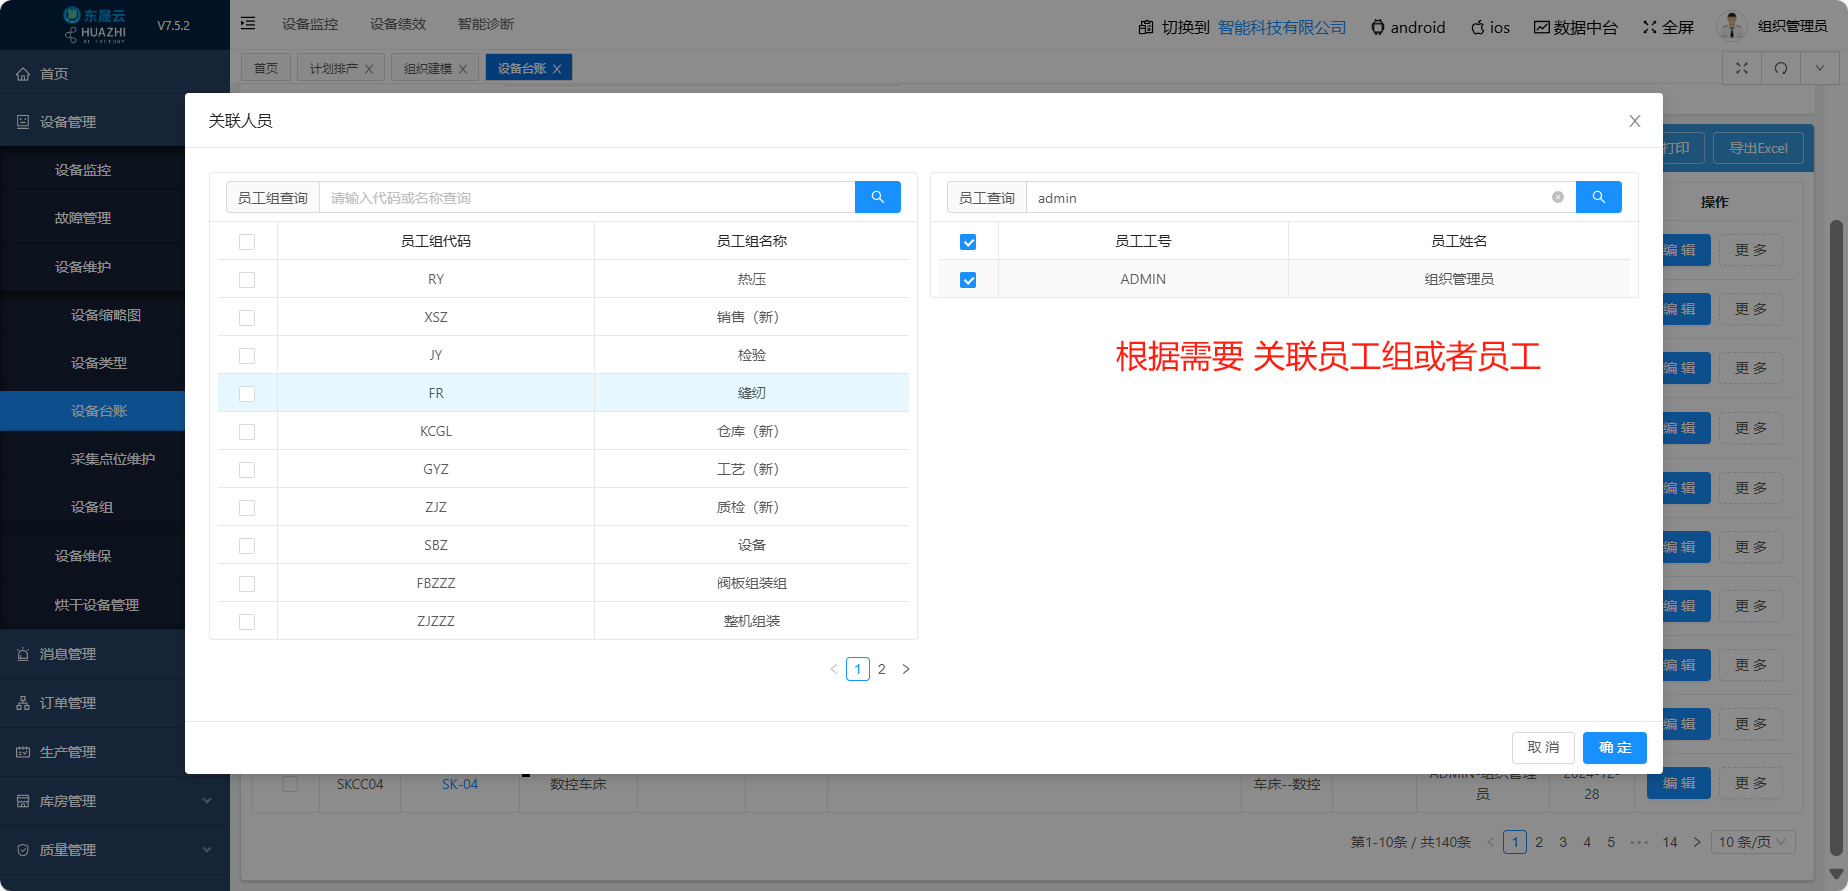This screenshot has height=891, width=1848.
Task: Enter fullscreen via 全屏
Action: pos(1669,27)
